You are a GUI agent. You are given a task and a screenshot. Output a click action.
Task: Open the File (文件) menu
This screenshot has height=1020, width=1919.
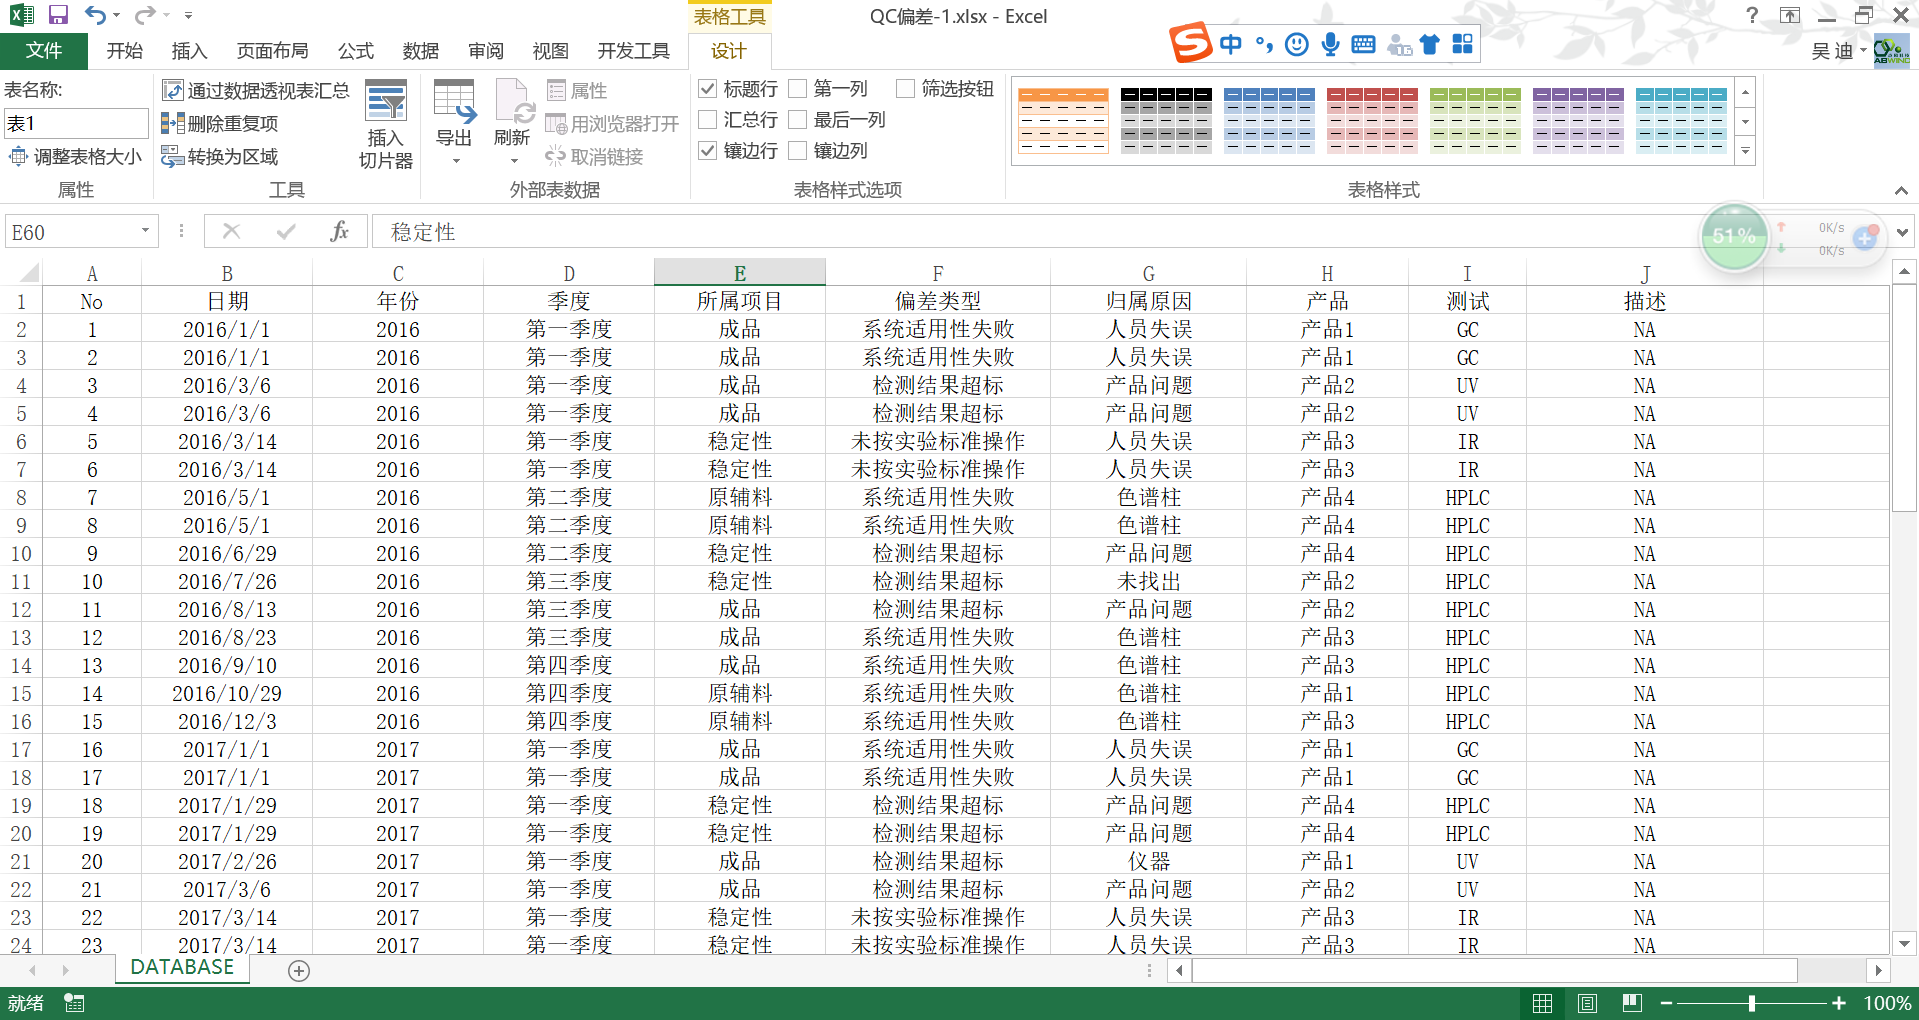tap(44, 51)
